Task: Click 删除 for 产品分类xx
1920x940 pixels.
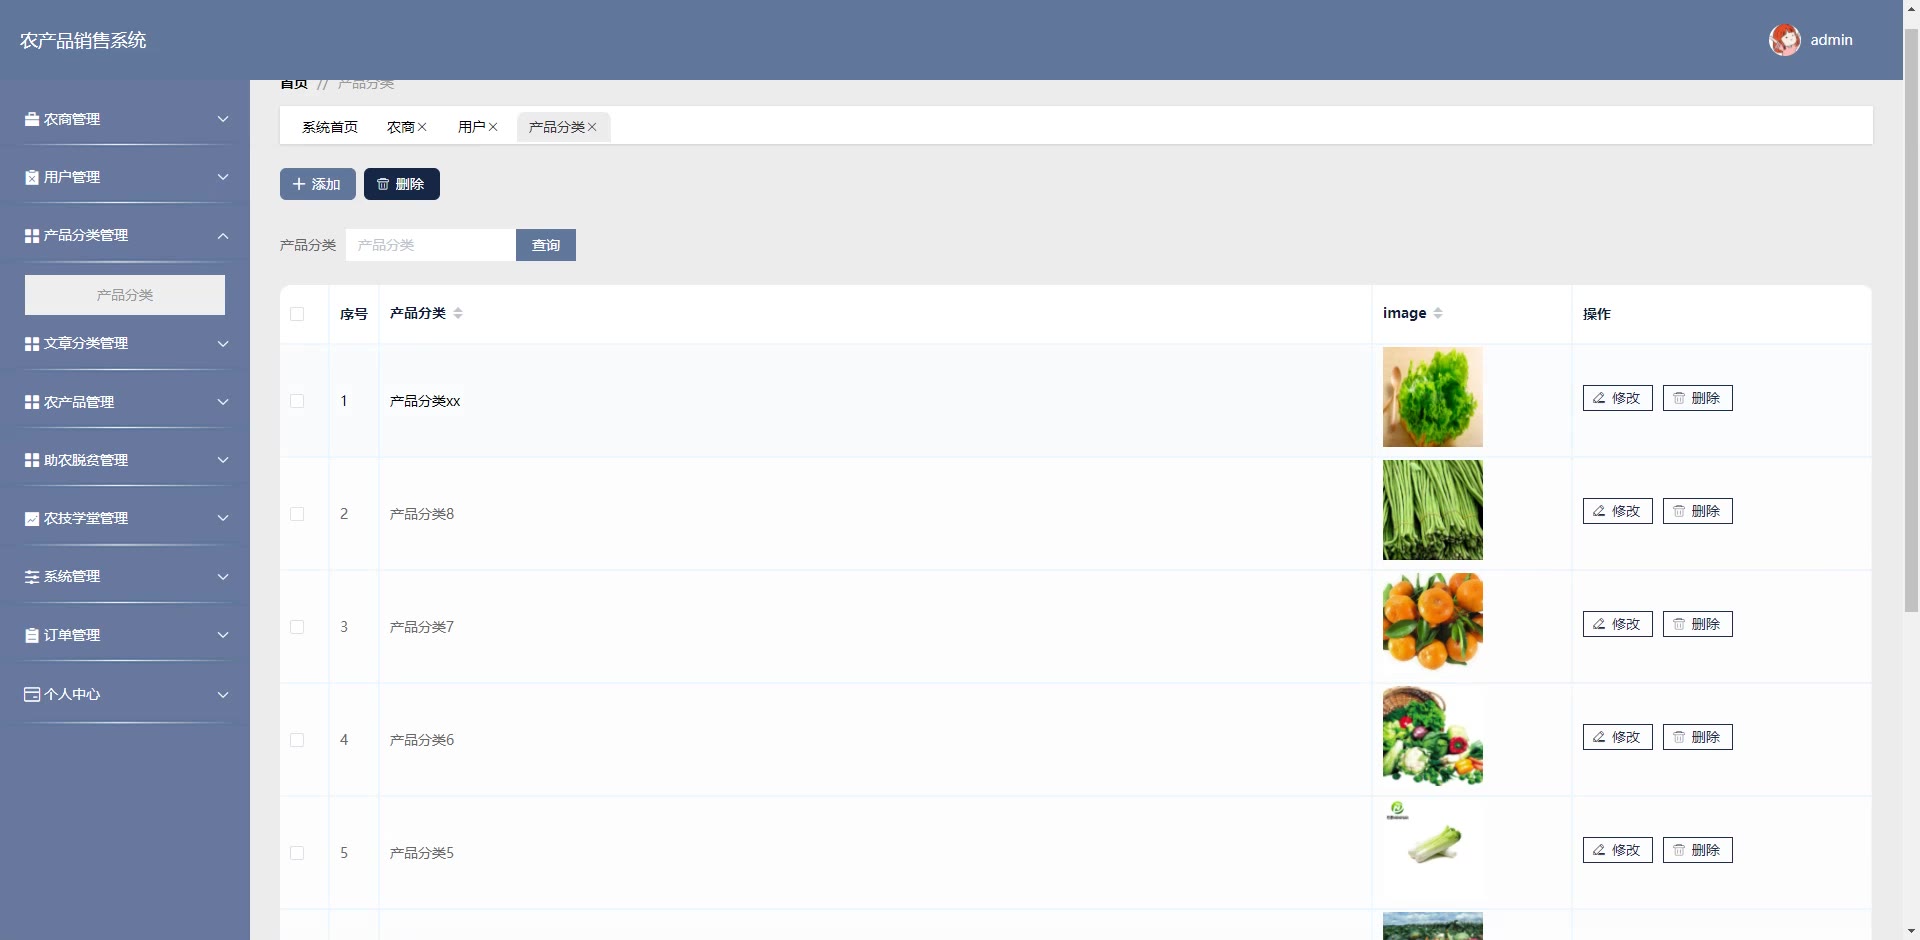Action: 1698,398
